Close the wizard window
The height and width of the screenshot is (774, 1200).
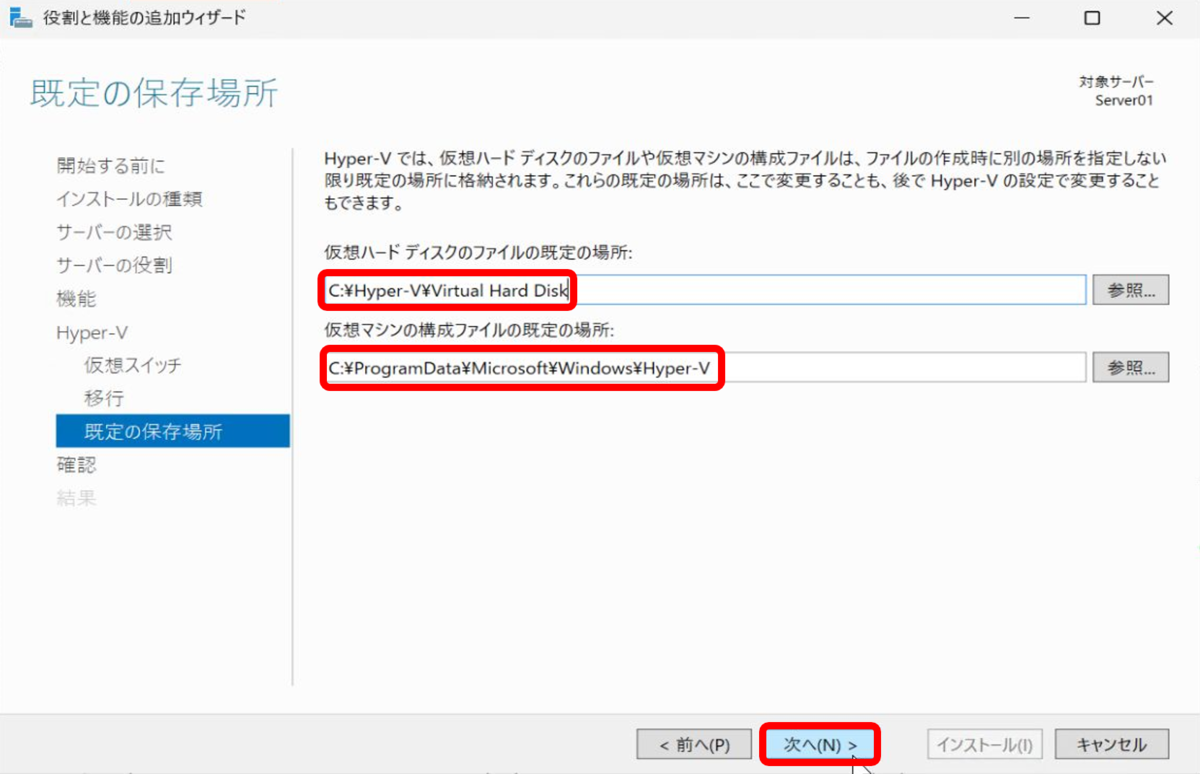pyautogui.click(x=1164, y=18)
